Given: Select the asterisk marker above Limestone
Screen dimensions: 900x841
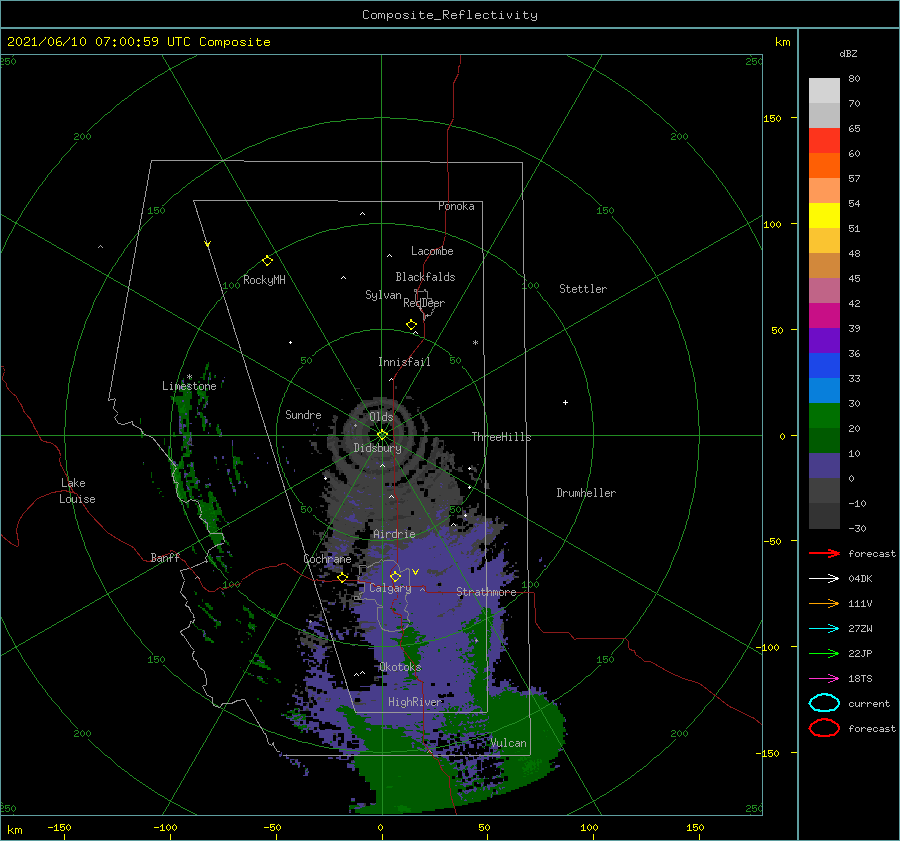Looking at the screenshot, I should point(189,377).
